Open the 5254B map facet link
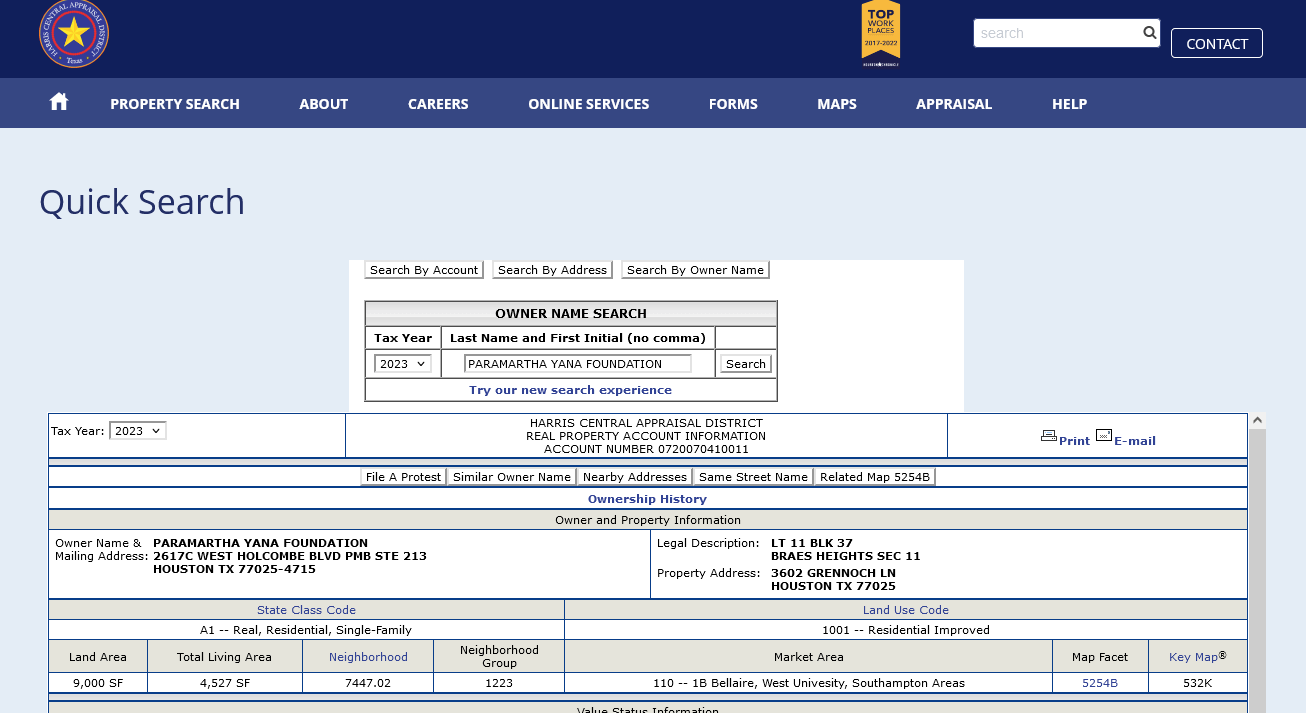The image size is (1306, 713). tap(1100, 683)
